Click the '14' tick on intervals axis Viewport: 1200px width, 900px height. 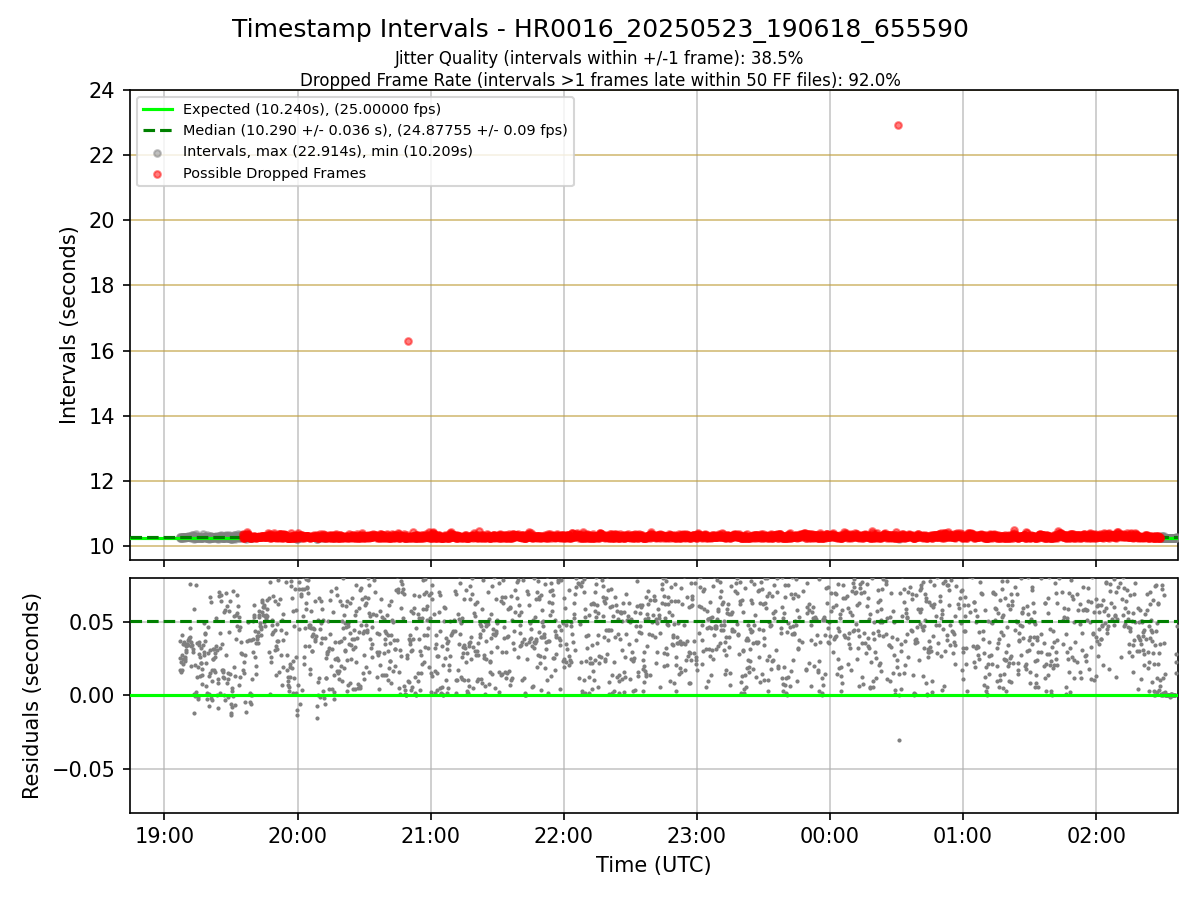click(x=103, y=416)
